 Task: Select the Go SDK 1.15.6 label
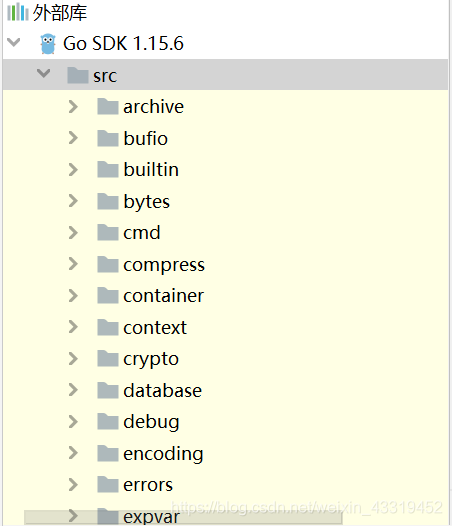point(123,44)
